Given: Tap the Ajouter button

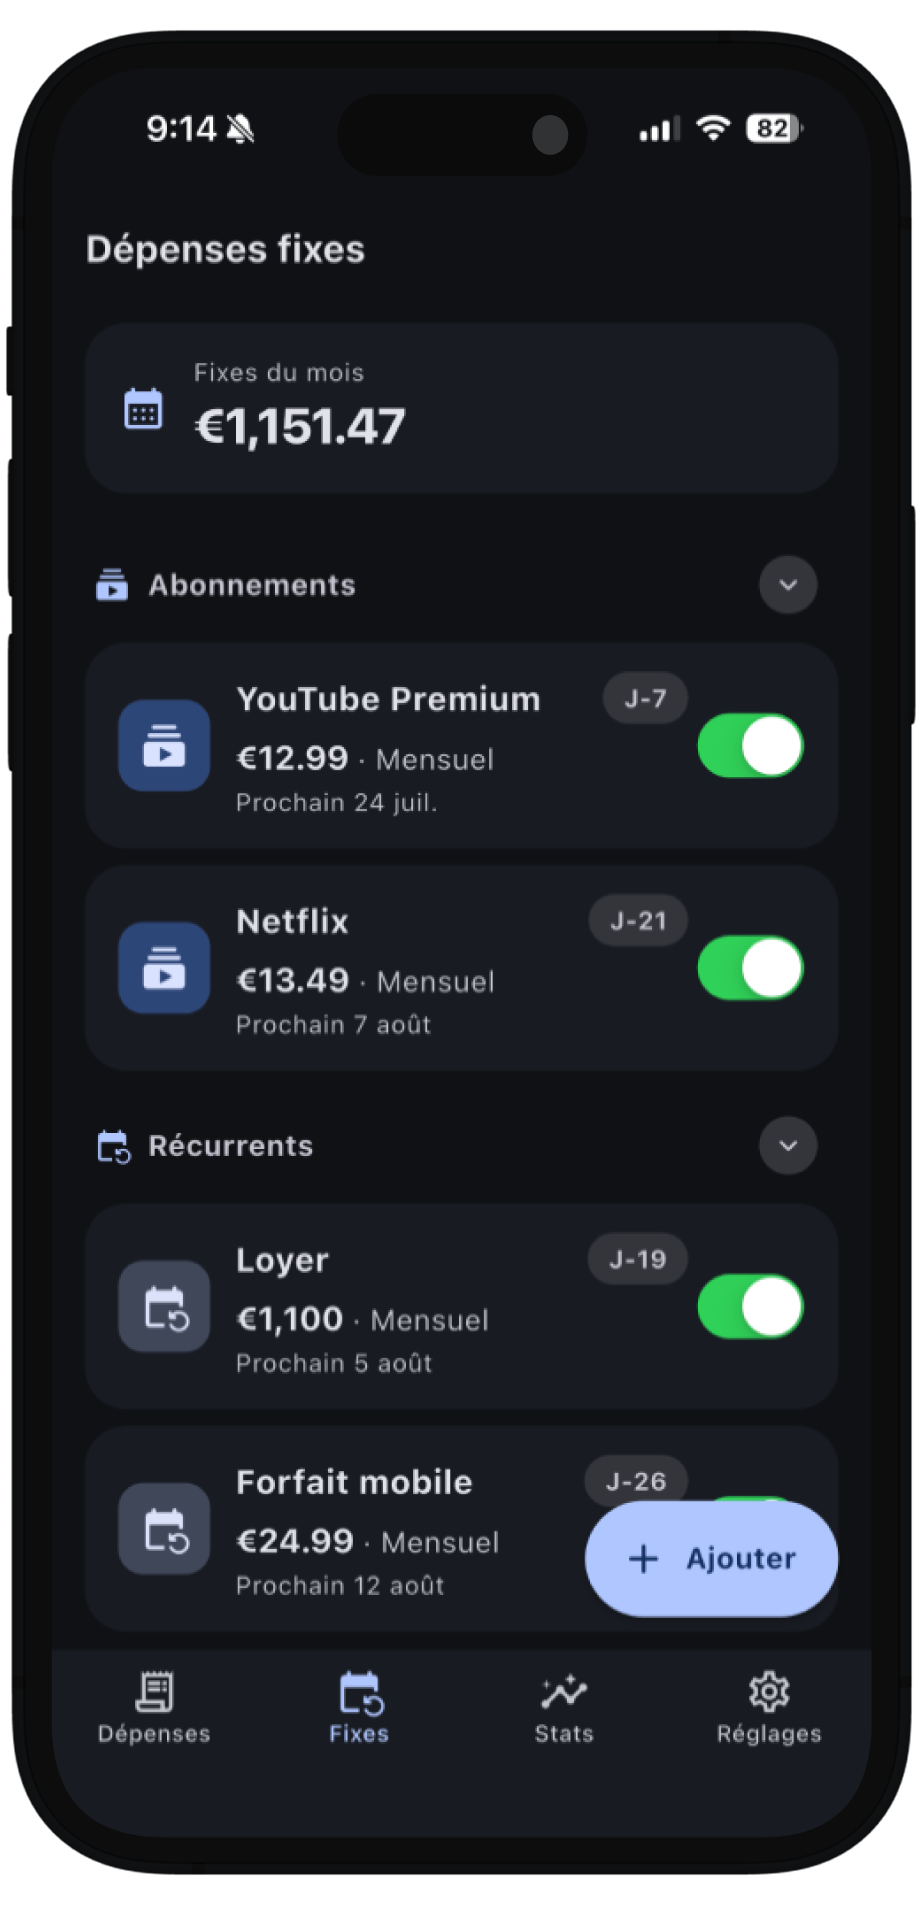Looking at the screenshot, I should pyautogui.click(x=711, y=1558).
